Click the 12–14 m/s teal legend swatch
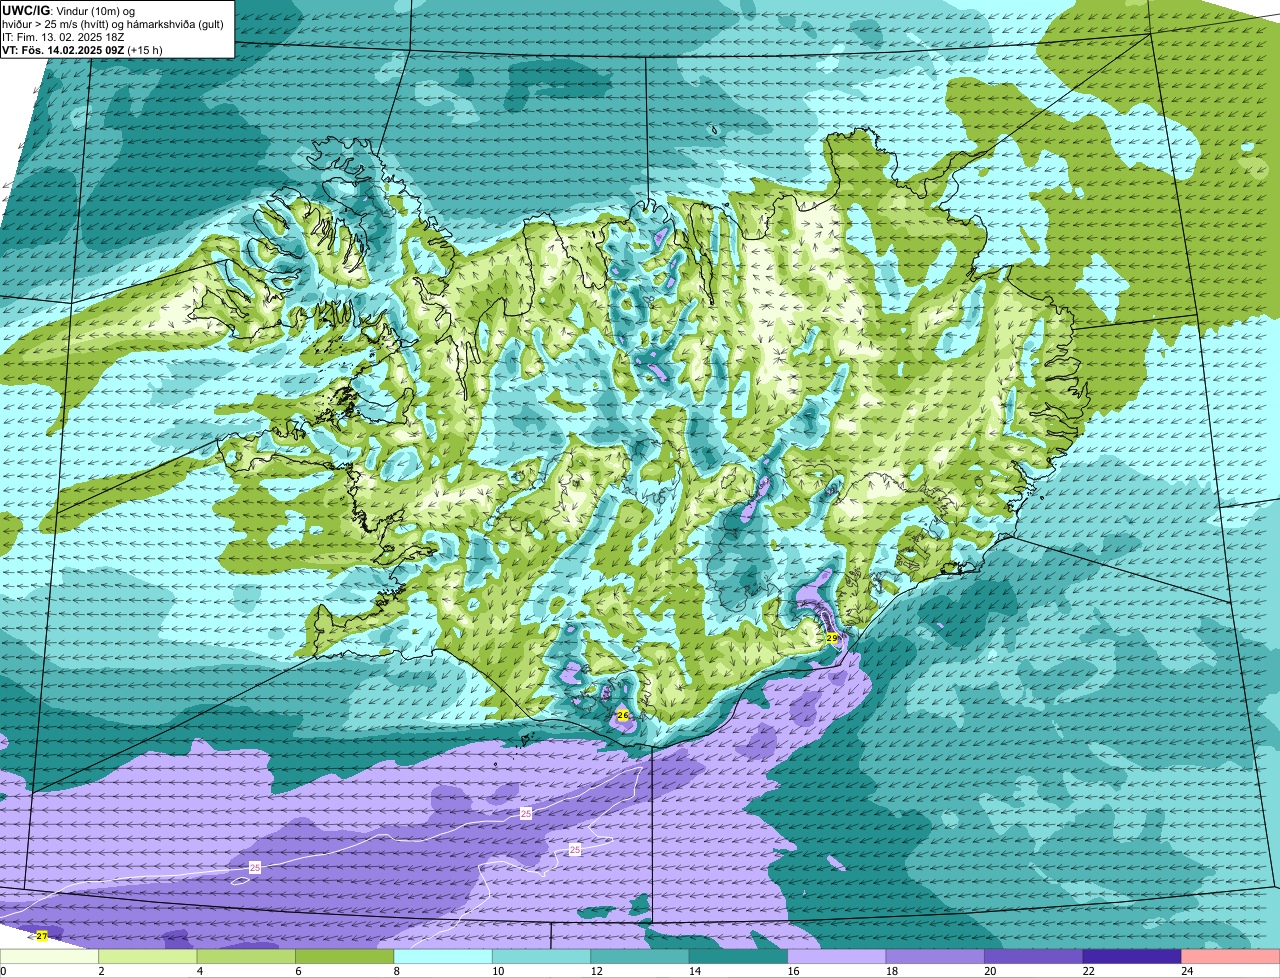Image resolution: width=1280 pixels, height=978 pixels. click(640, 957)
